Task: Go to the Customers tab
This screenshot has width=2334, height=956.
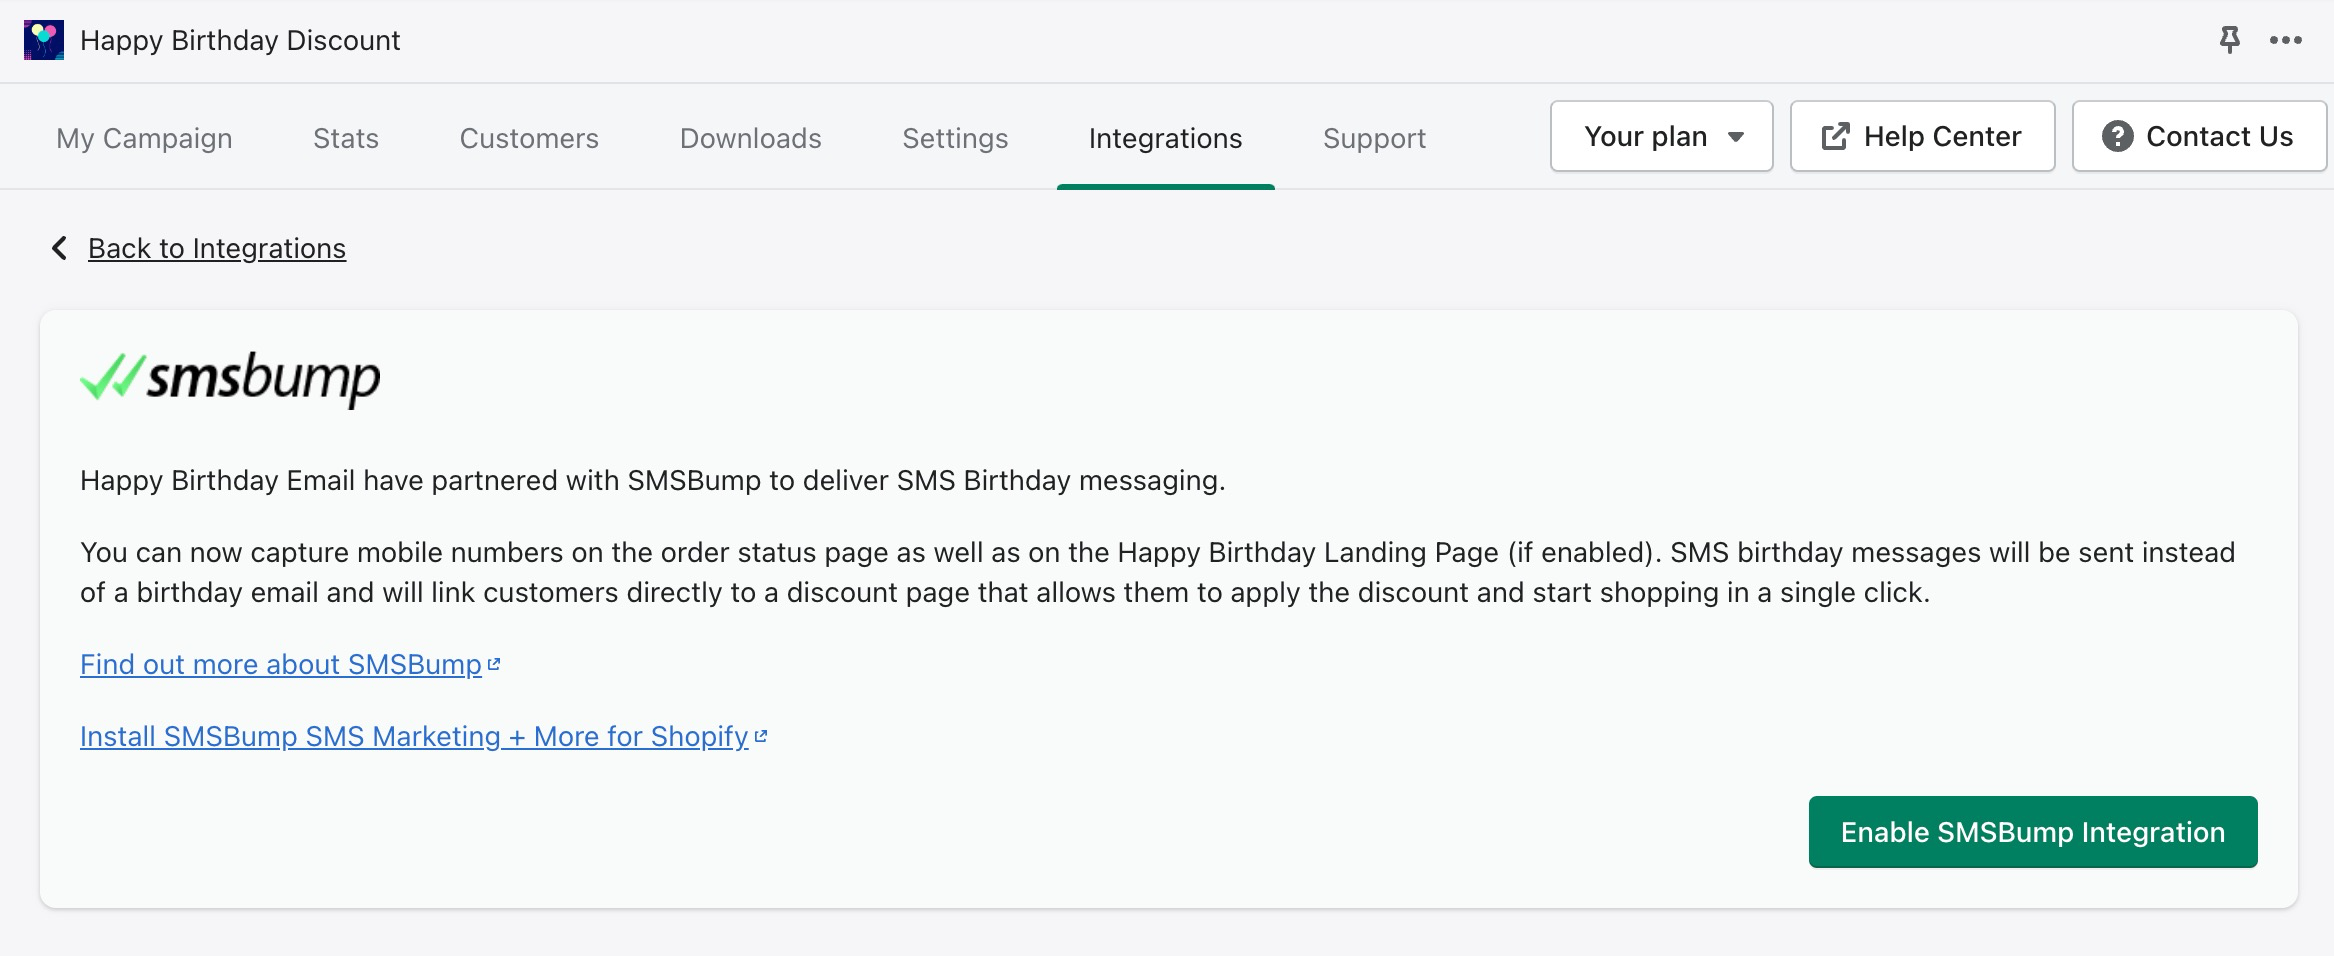Action: coord(529,138)
